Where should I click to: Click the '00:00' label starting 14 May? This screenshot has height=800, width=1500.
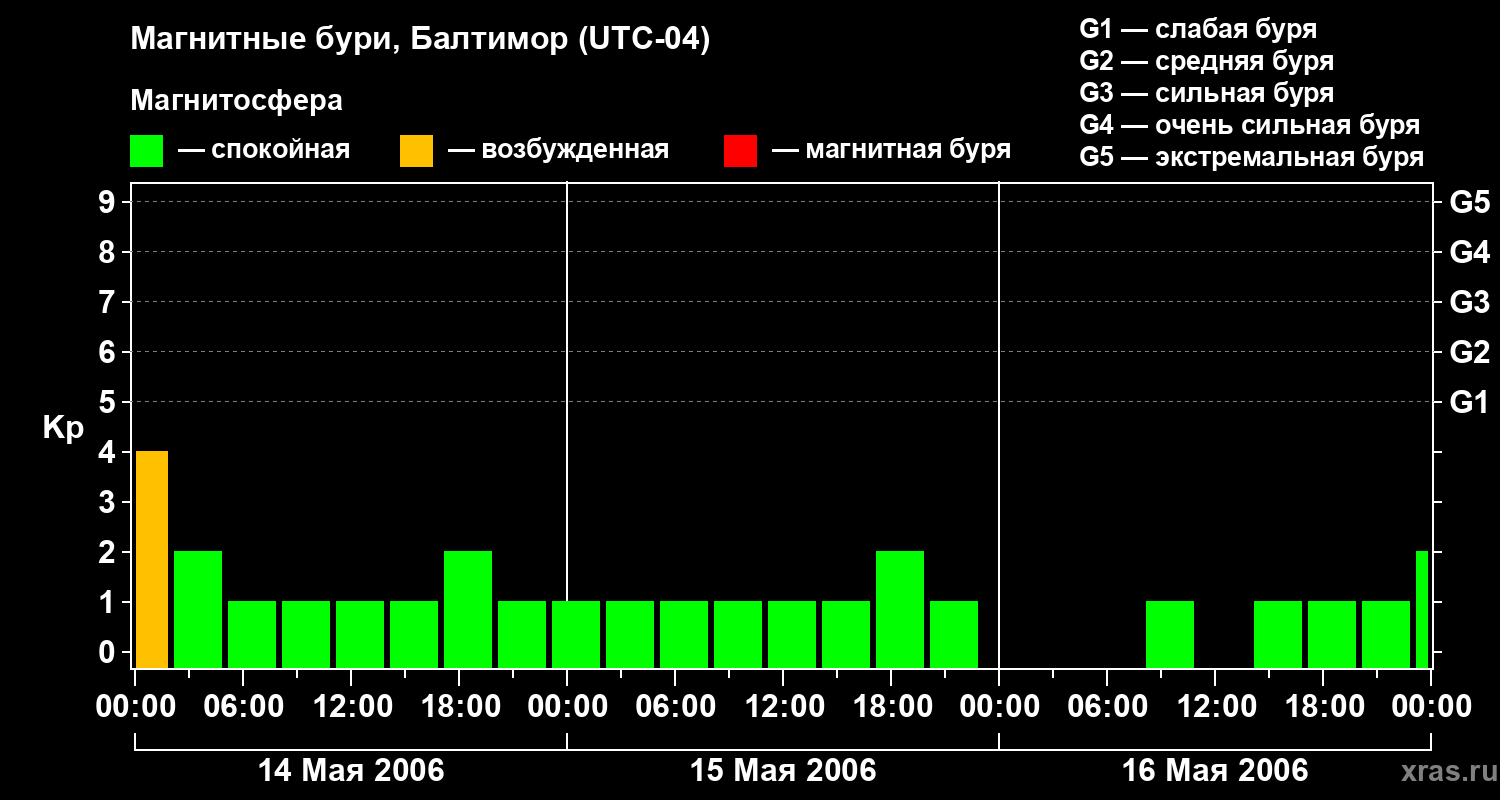pyautogui.click(x=135, y=707)
